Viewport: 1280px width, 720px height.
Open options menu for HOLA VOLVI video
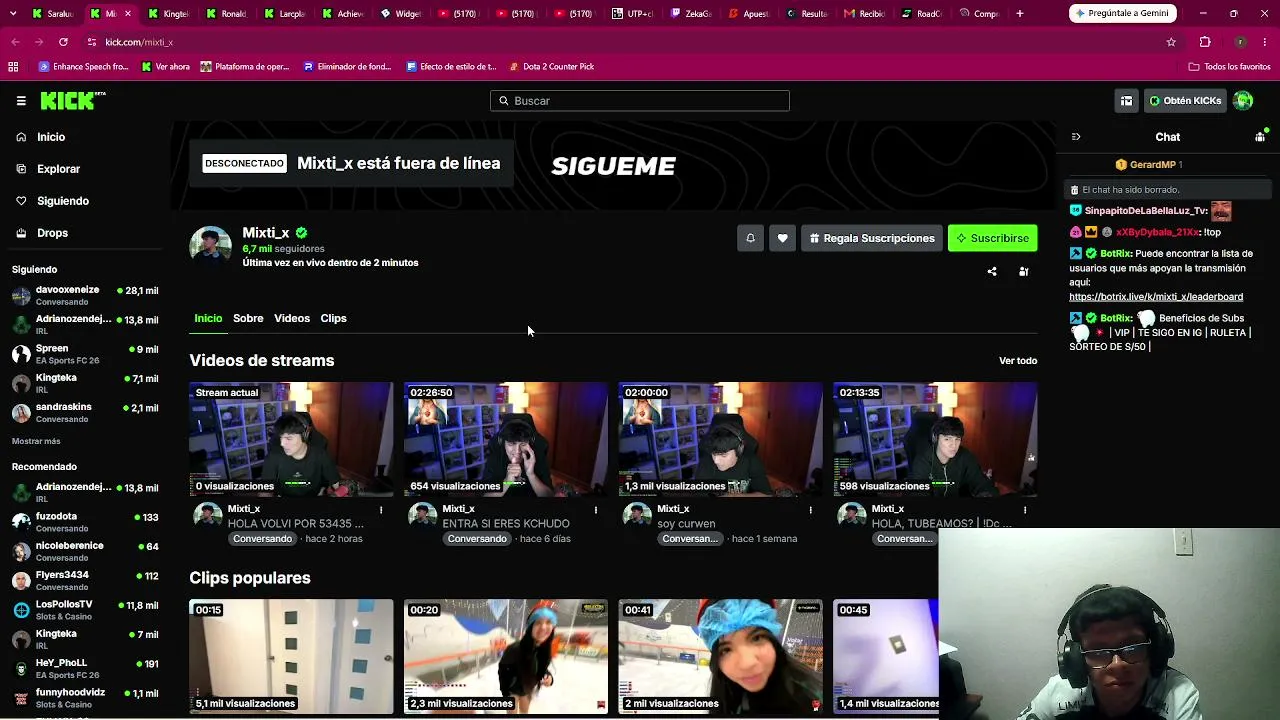coord(381,510)
